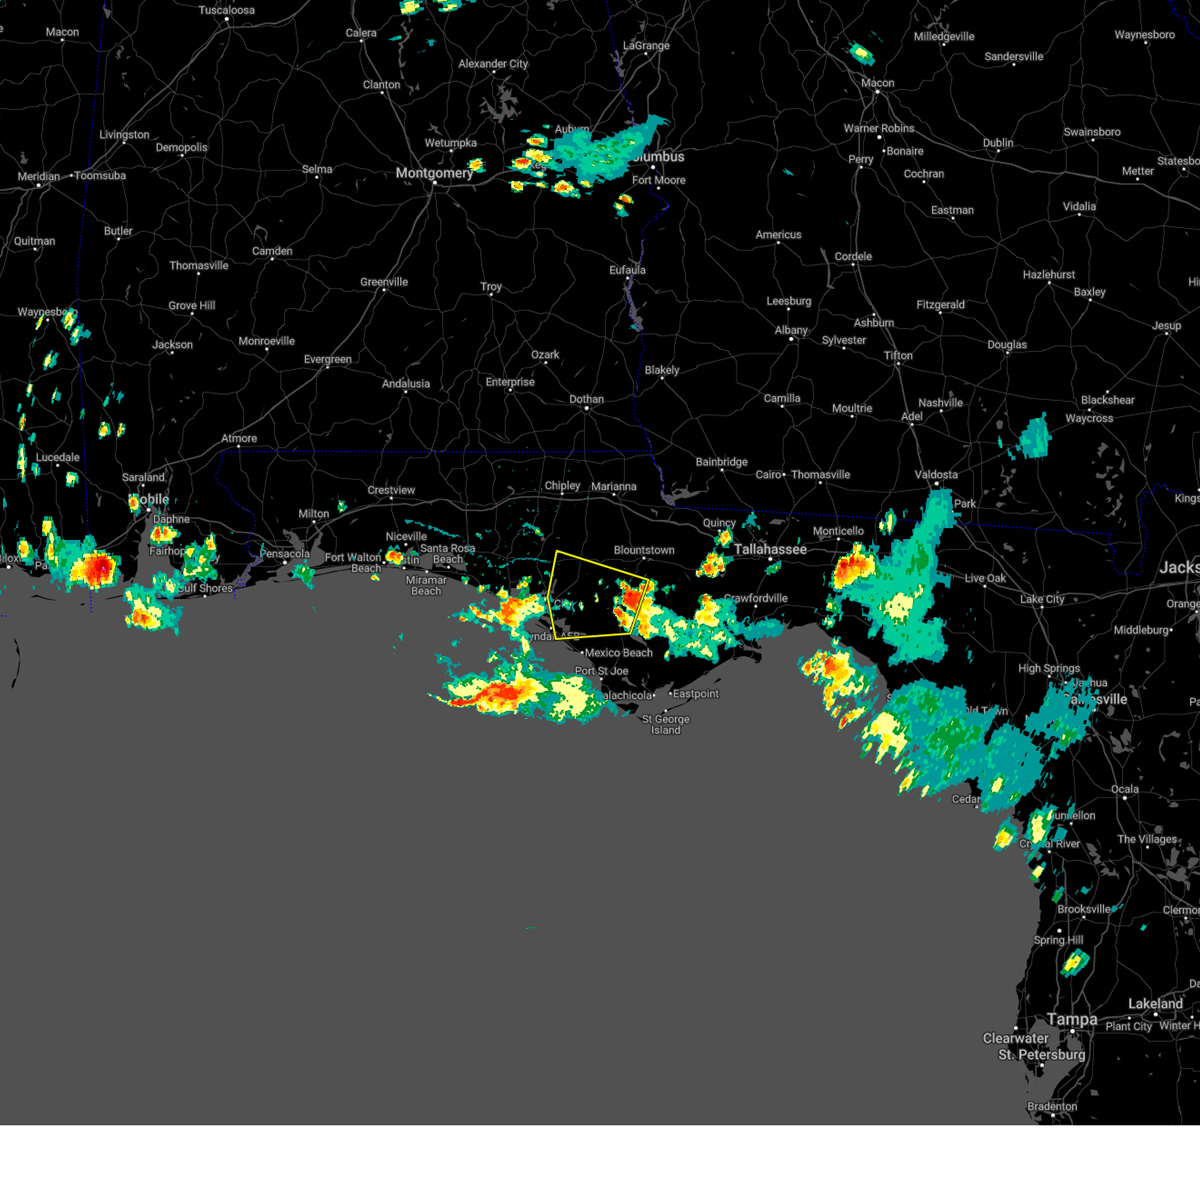Select the Pensacola map label
The height and width of the screenshot is (1200, 1200).
pyautogui.click(x=285, y=553)
